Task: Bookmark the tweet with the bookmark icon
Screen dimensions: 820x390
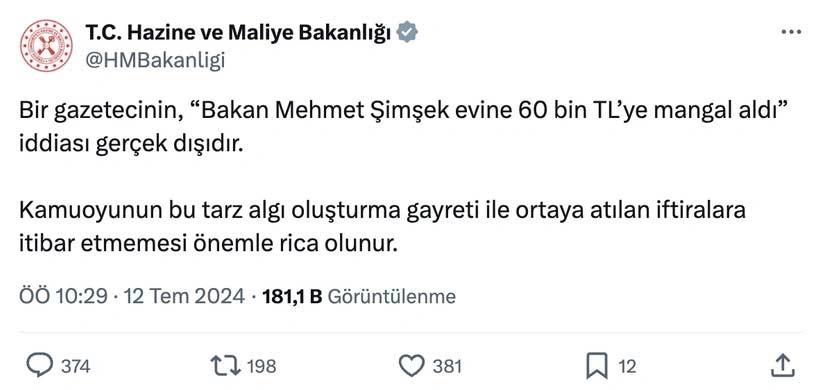Action: [597, 365]
